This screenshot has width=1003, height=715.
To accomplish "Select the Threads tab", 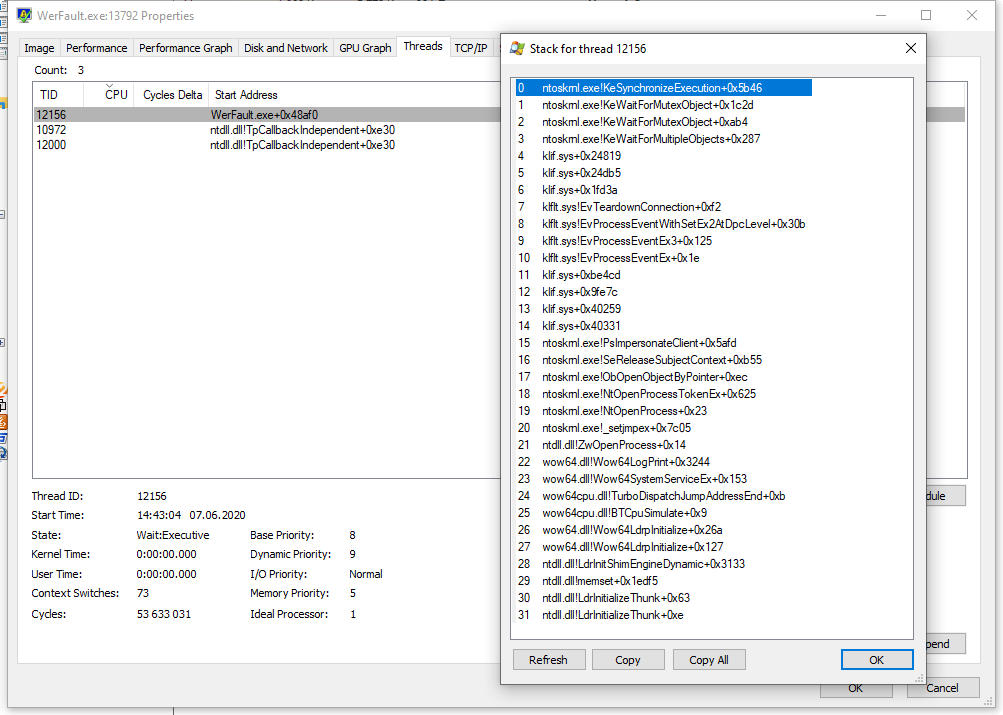I will (x=423, y=46).
